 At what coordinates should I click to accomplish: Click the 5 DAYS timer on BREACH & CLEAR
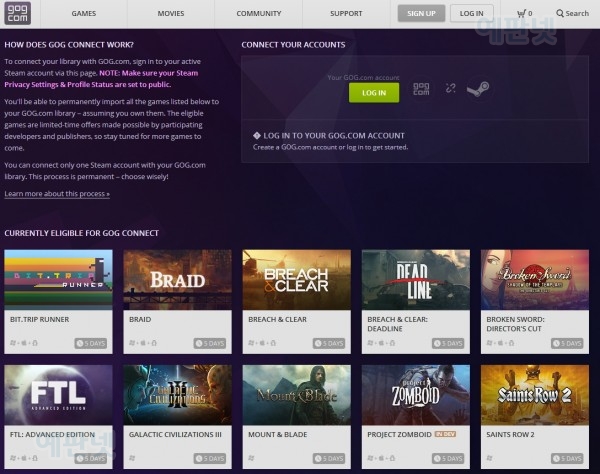[329, 343]
